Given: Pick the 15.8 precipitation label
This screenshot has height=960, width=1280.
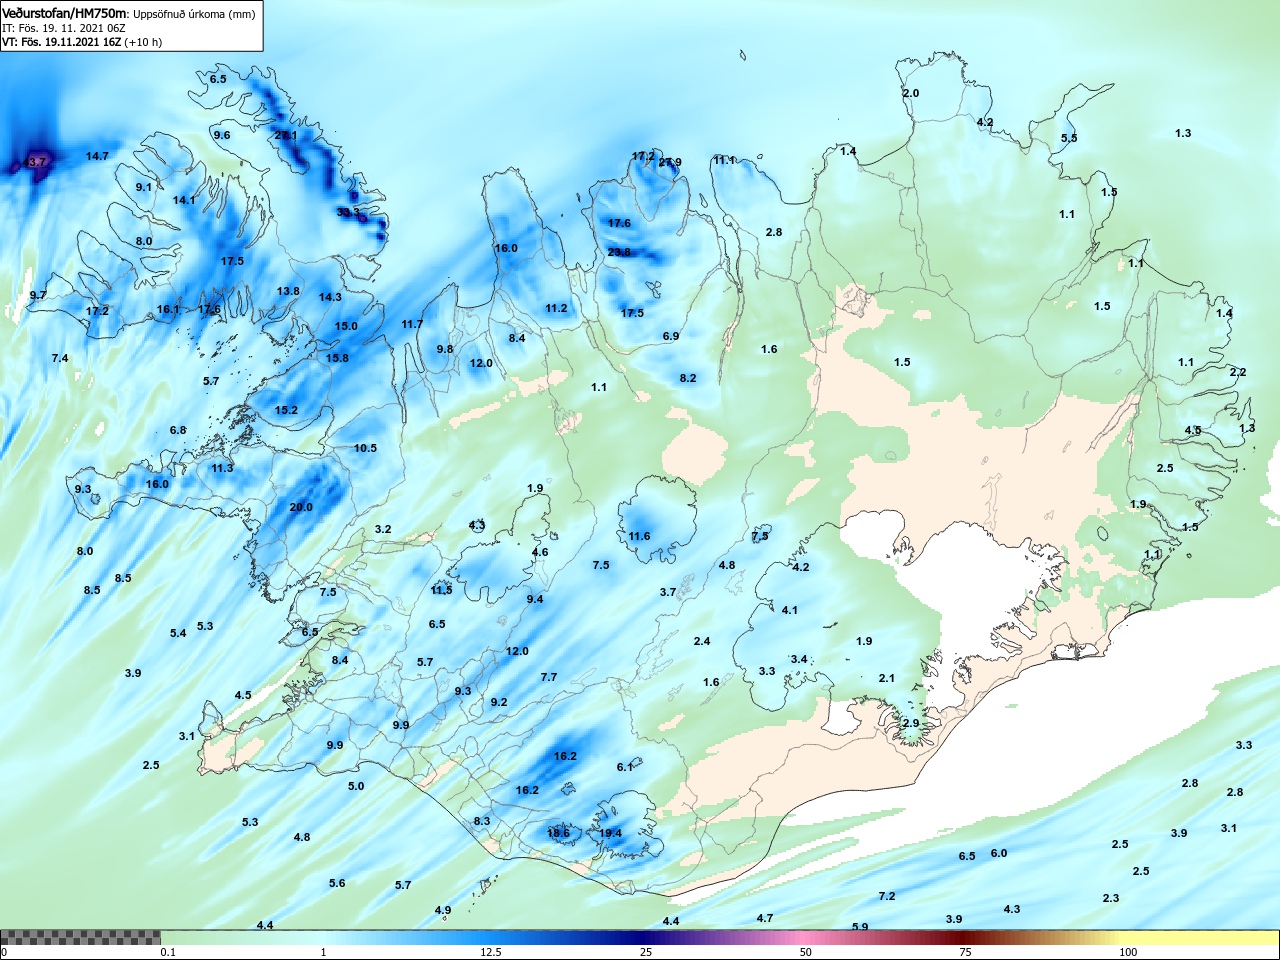Looking at the screenshot, I should 337,358.
